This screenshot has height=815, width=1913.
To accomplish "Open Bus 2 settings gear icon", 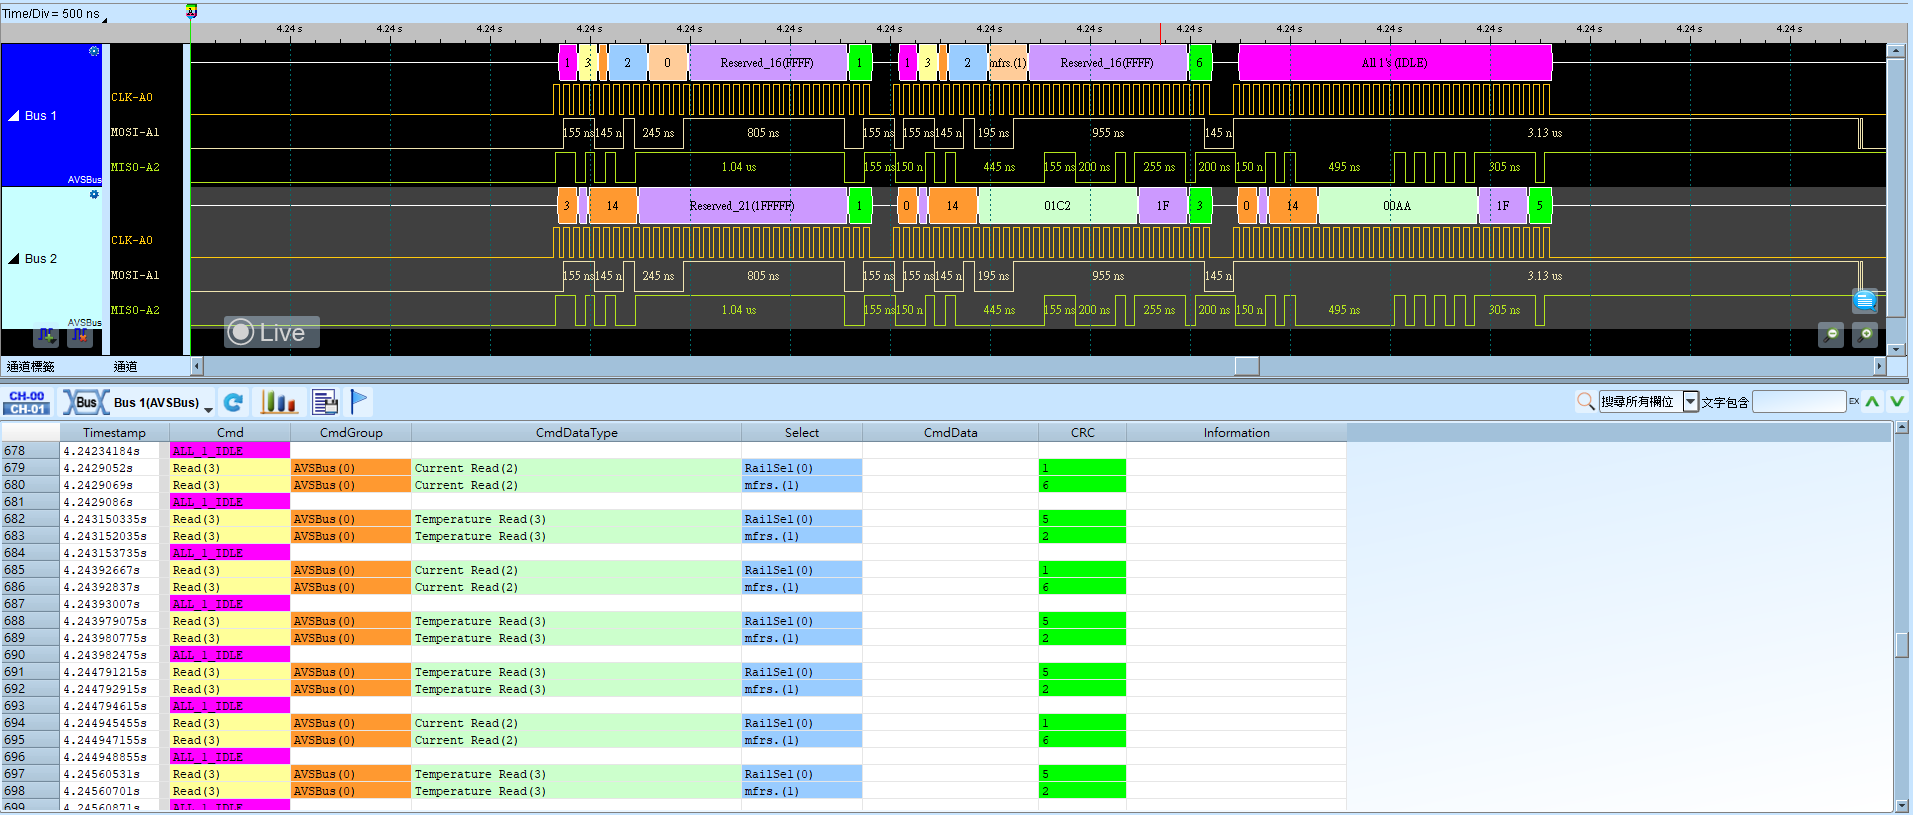I will click(94, 194).
